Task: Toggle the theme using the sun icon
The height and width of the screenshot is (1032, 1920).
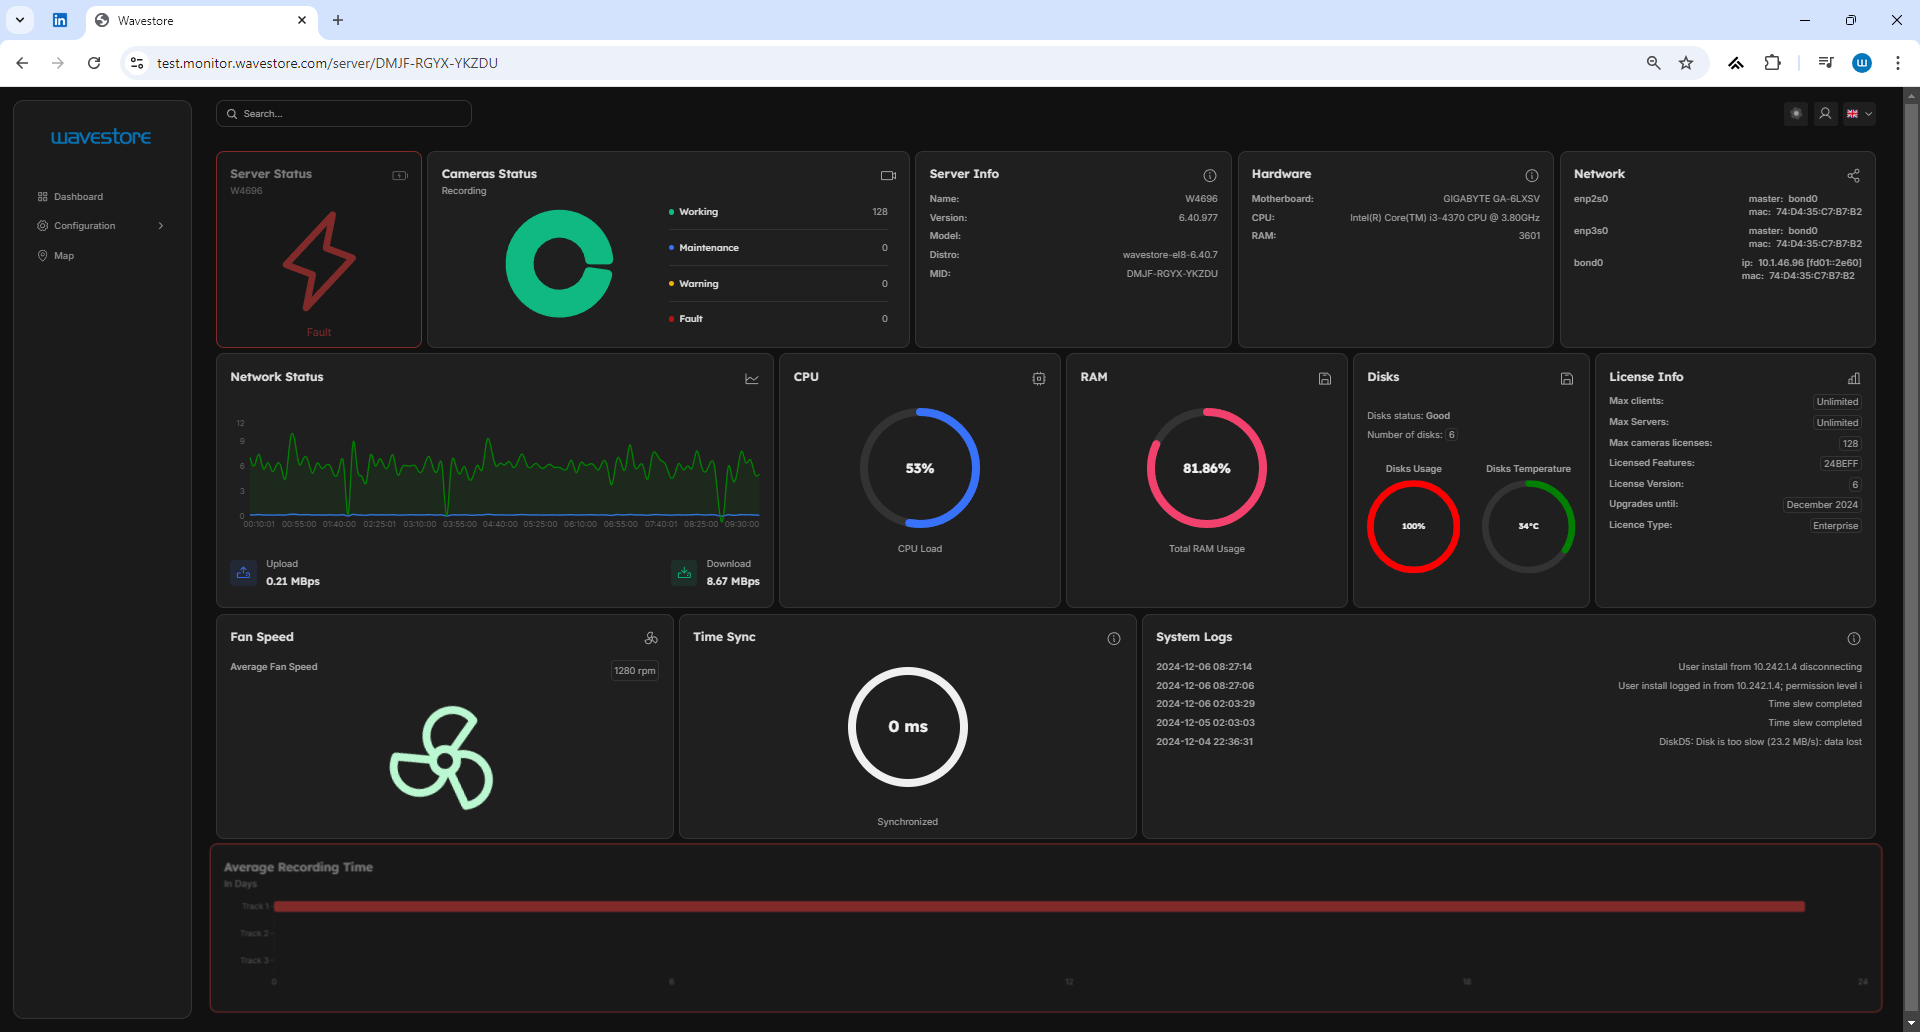Action: (x=1795, y=113)
